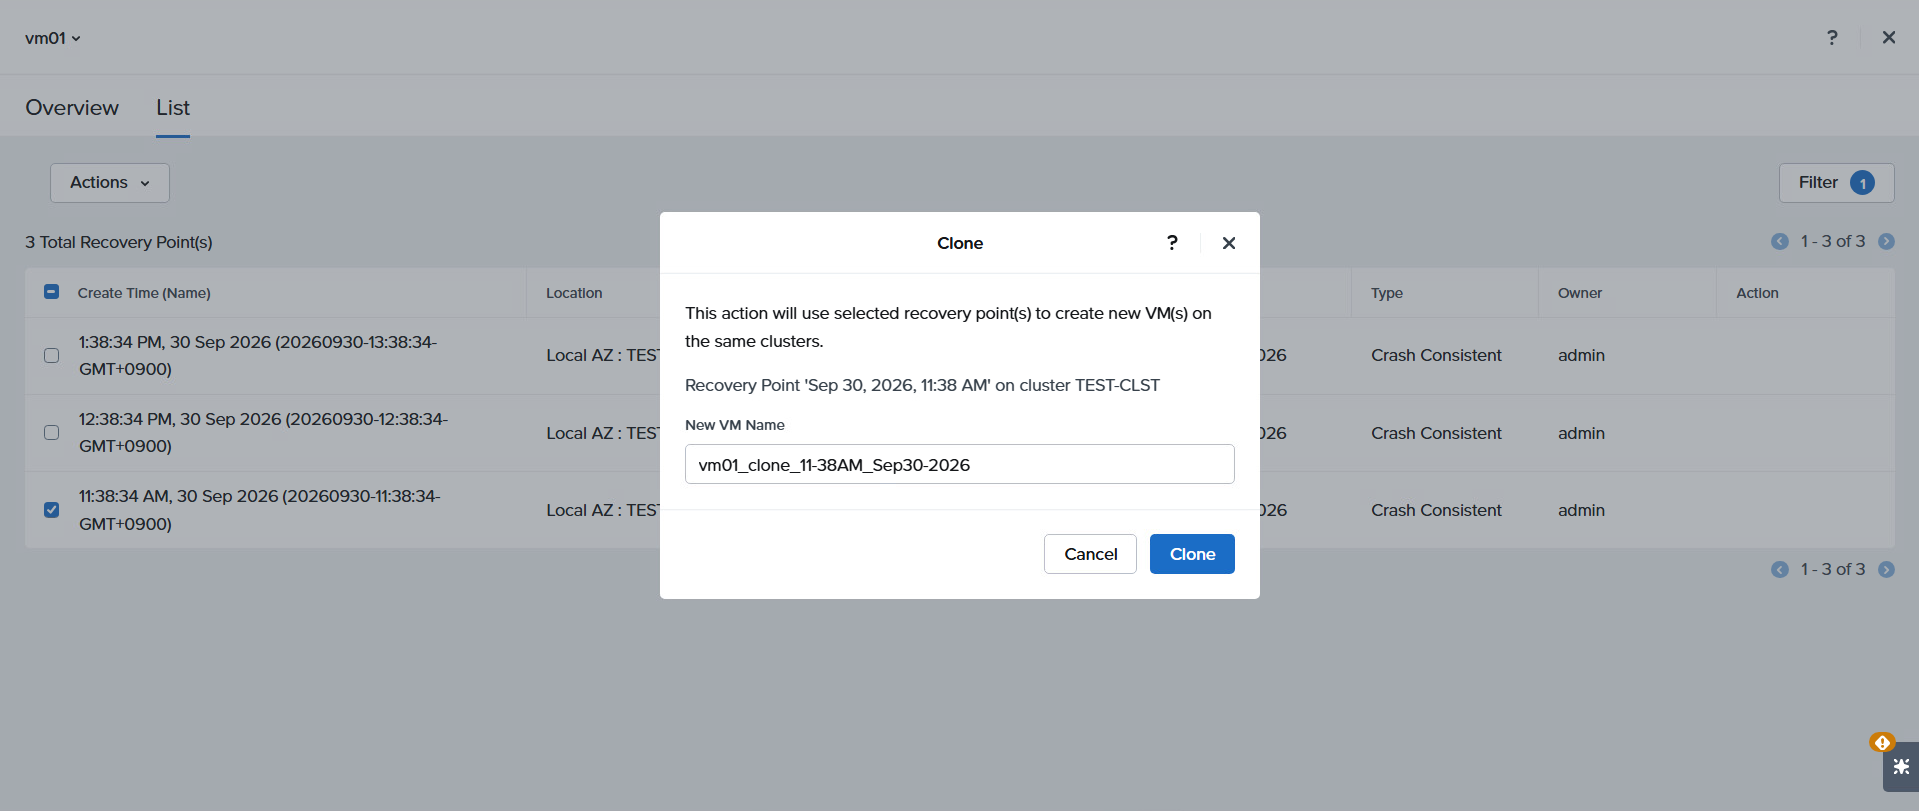
Task: Click the Owner column header
Action: pyautogui.click(x=1580, y=293)
